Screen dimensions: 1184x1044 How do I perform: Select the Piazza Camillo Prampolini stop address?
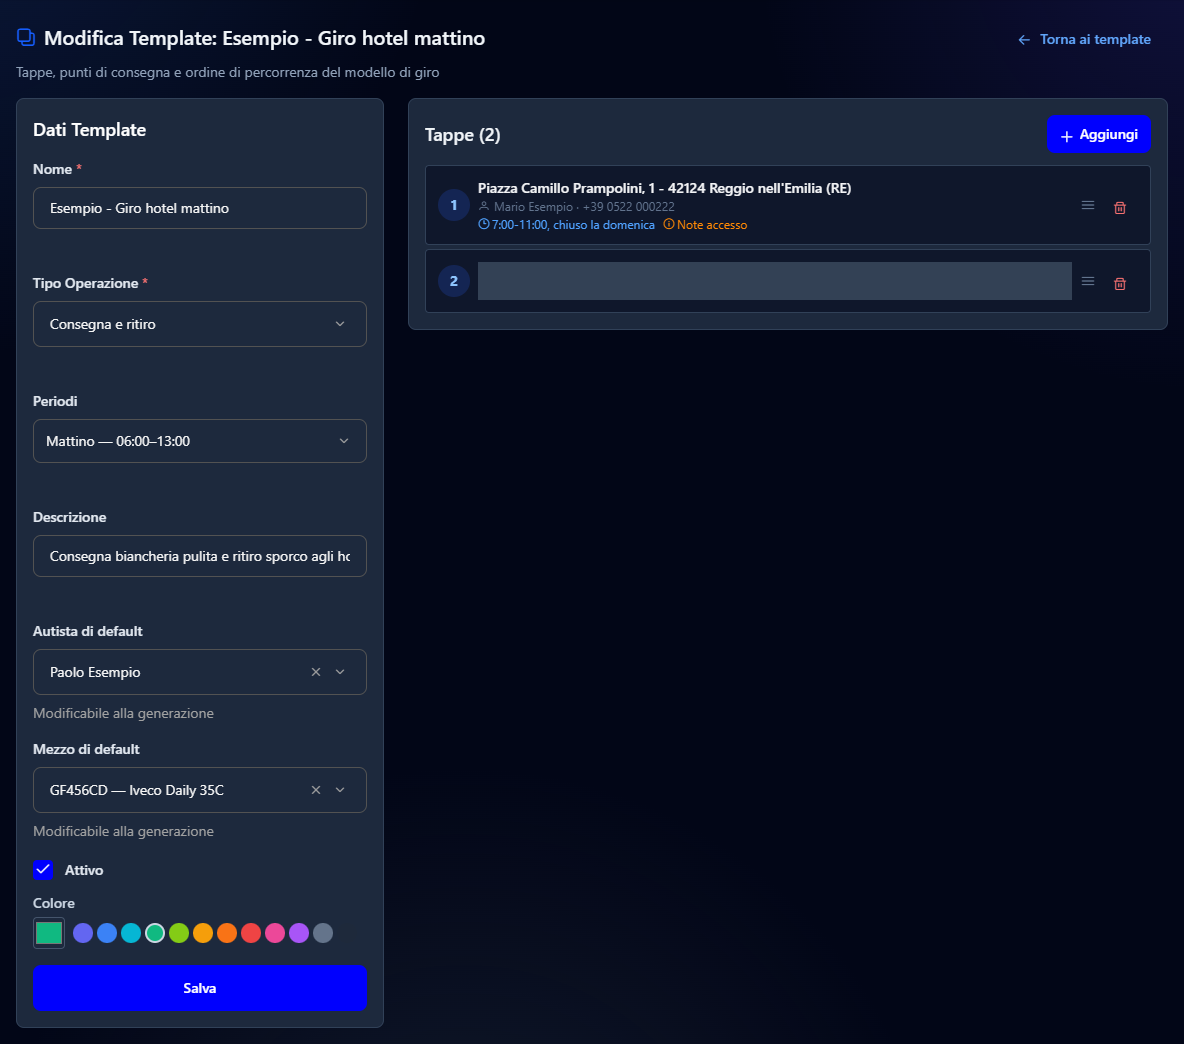coord(664,188)
